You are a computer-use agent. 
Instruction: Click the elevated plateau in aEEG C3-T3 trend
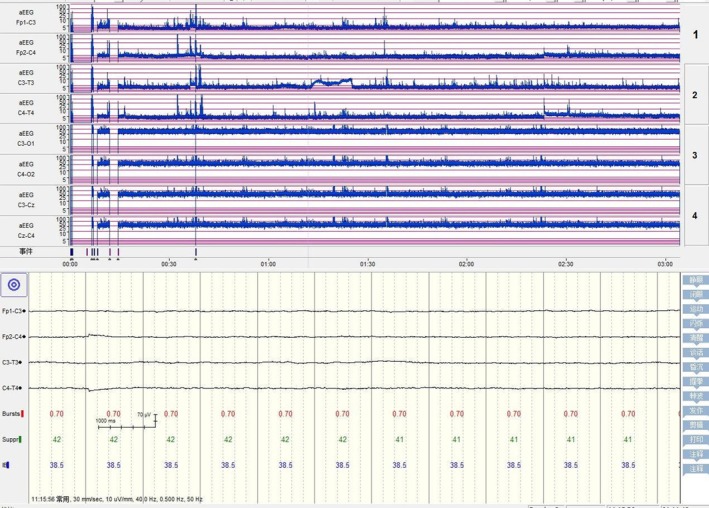tap(332, 82)
